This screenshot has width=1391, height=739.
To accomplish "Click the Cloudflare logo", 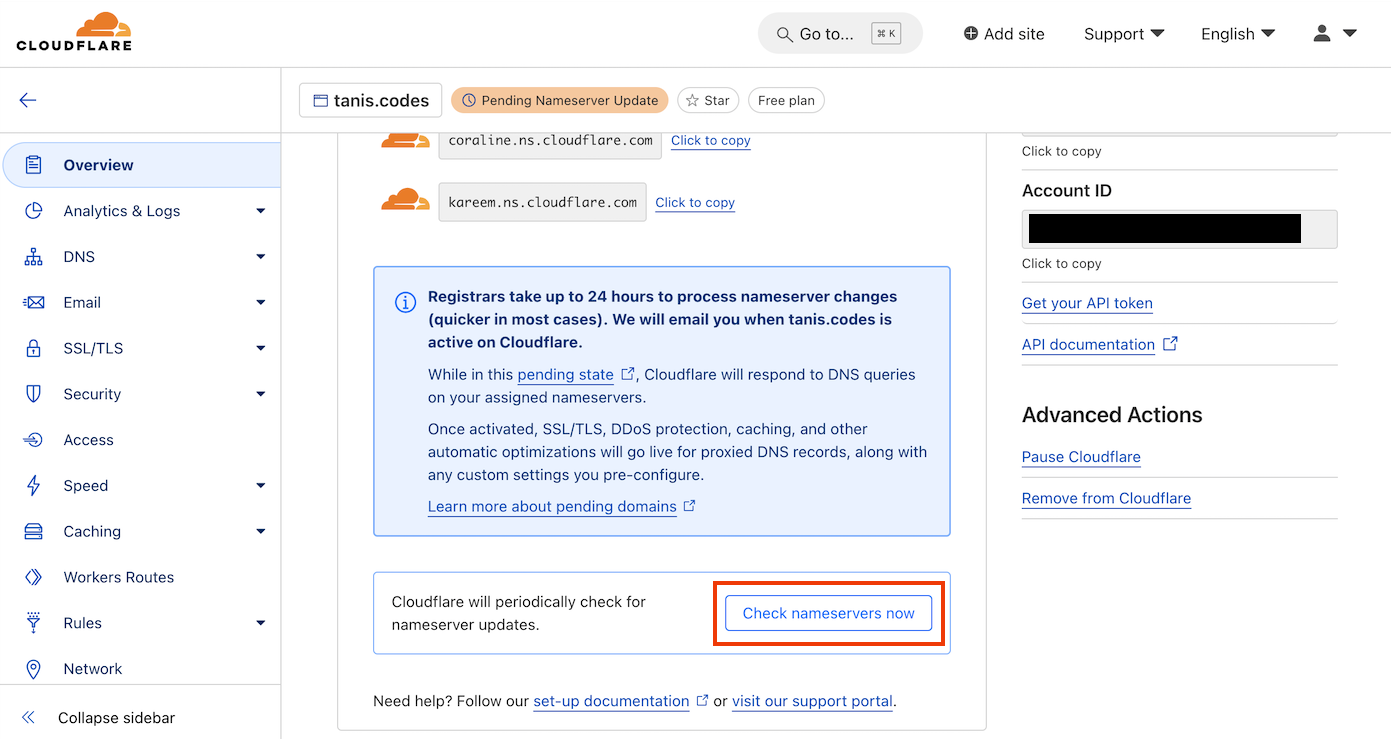I will [x=74, y=32].
